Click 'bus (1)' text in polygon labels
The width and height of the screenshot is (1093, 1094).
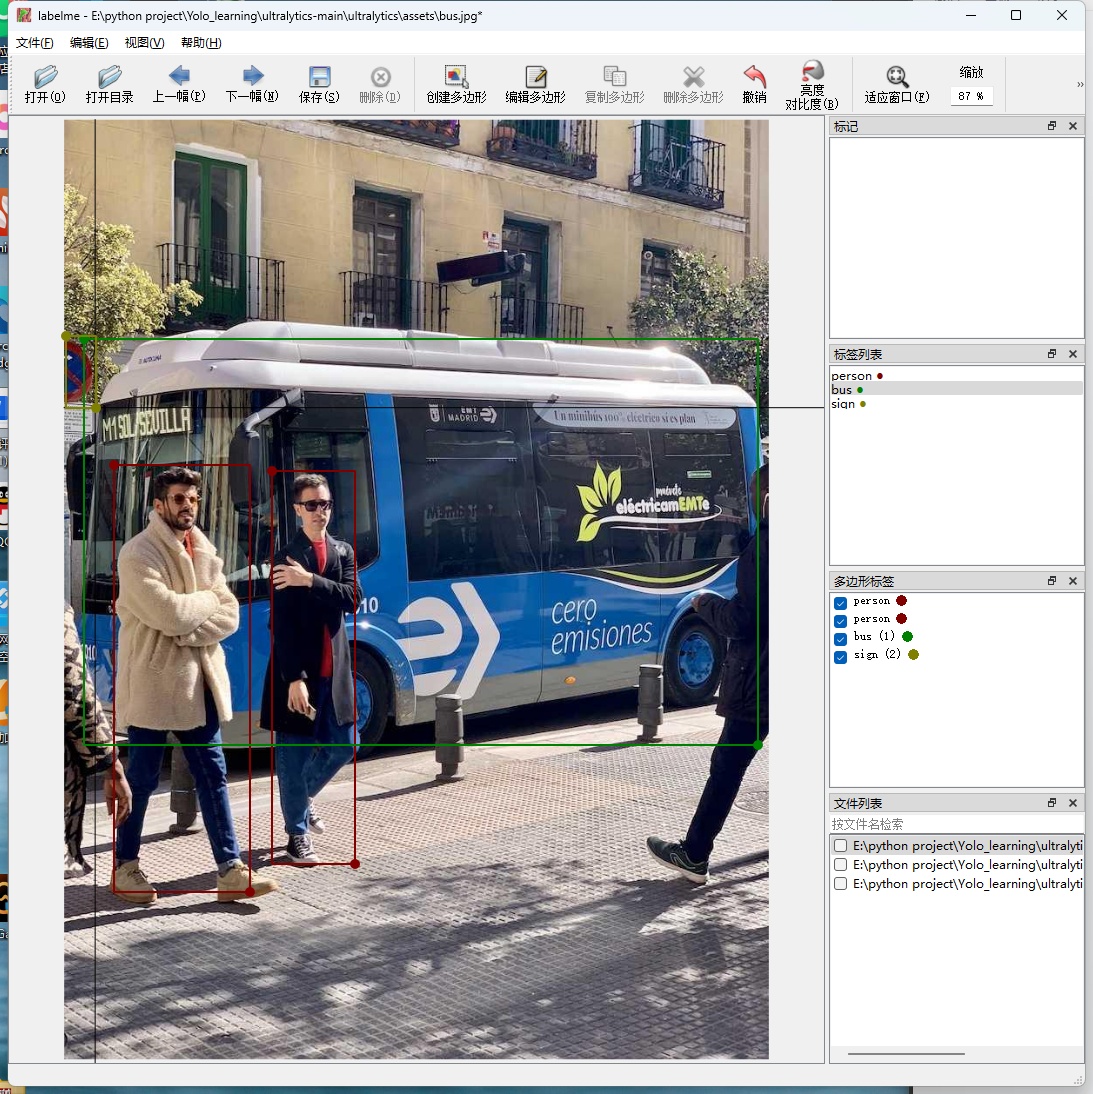[x=874, y=636]
